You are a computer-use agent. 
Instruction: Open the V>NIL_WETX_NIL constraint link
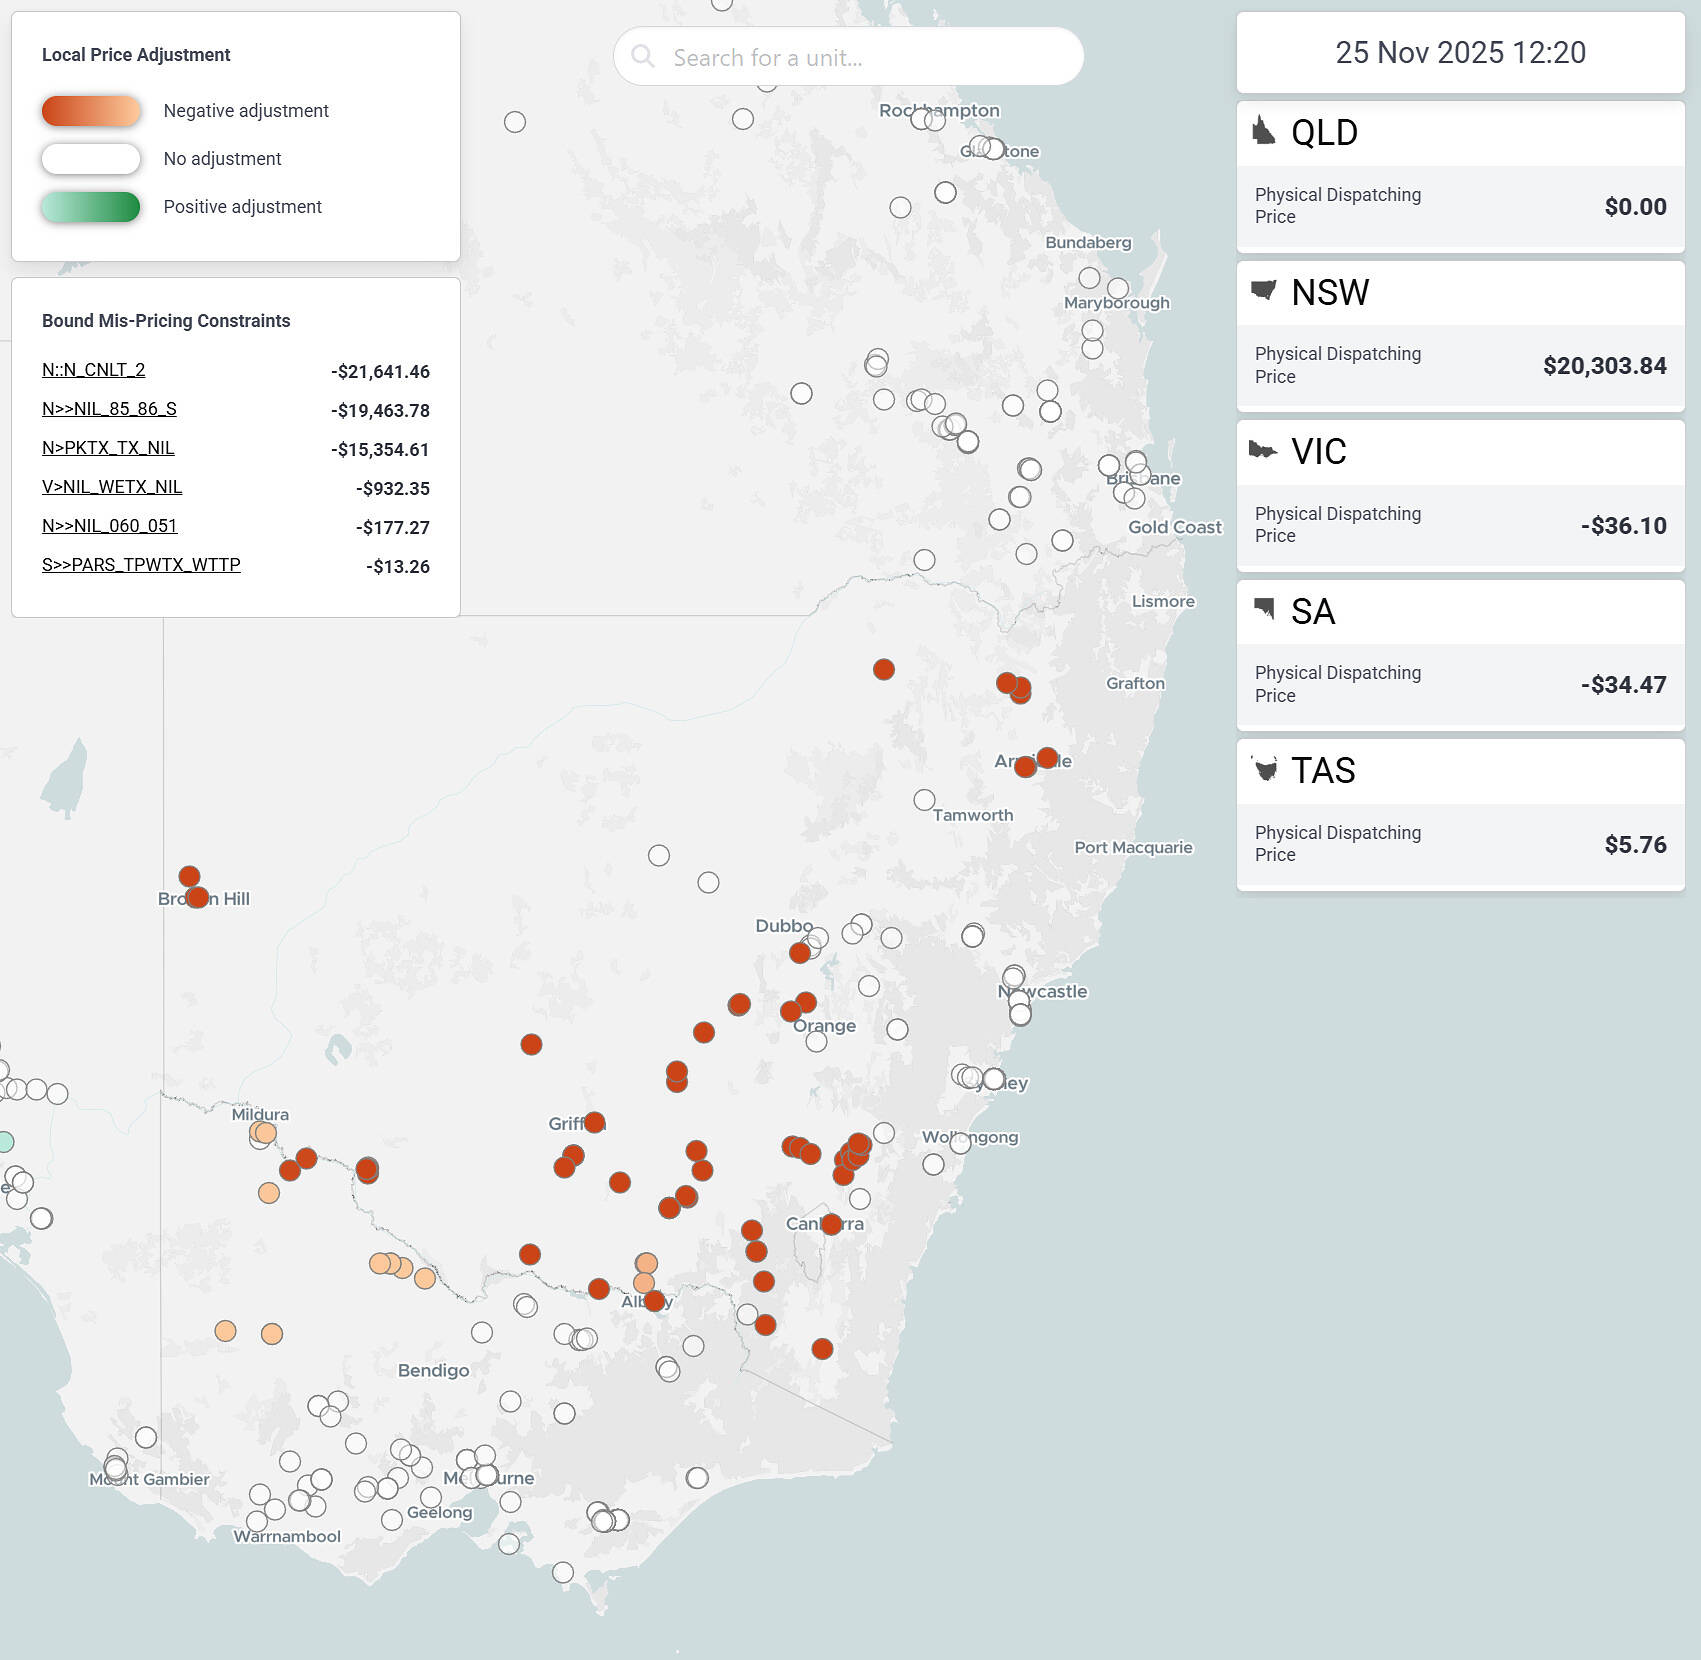[x=112, y=487]
